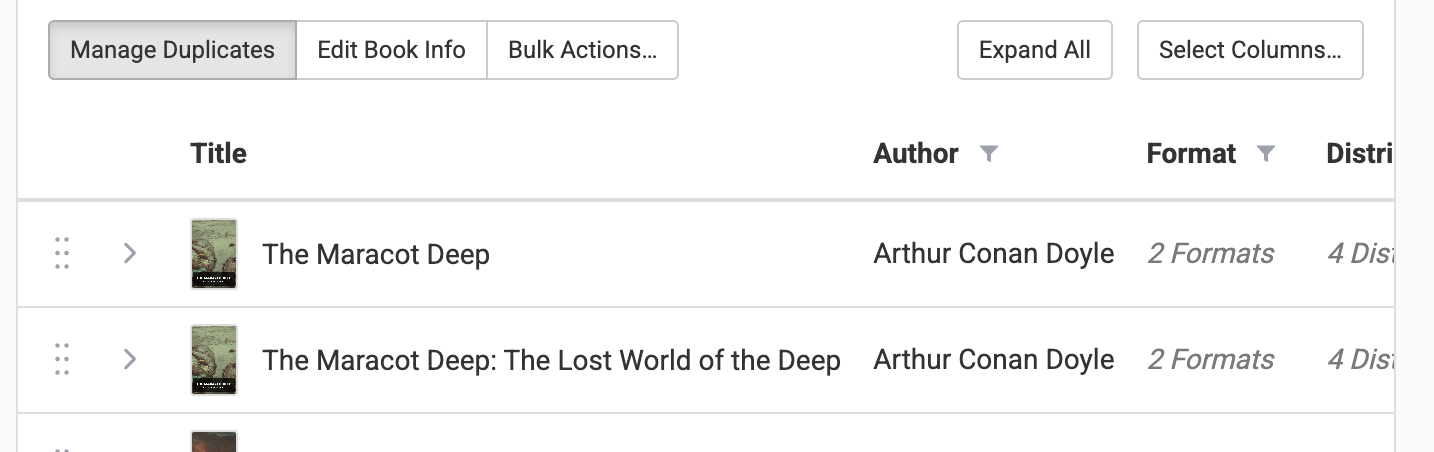
Task: Click the Author column filter icon
Action: 989,153
